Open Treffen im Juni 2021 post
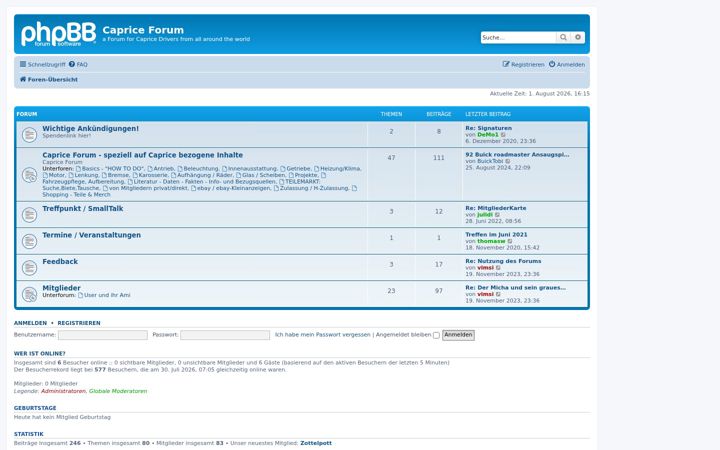This screenshot has height=450, width=720. click(496, 235)
